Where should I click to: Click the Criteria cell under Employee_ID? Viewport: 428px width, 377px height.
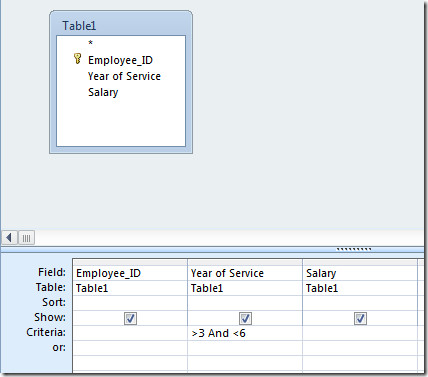(130, 333)
